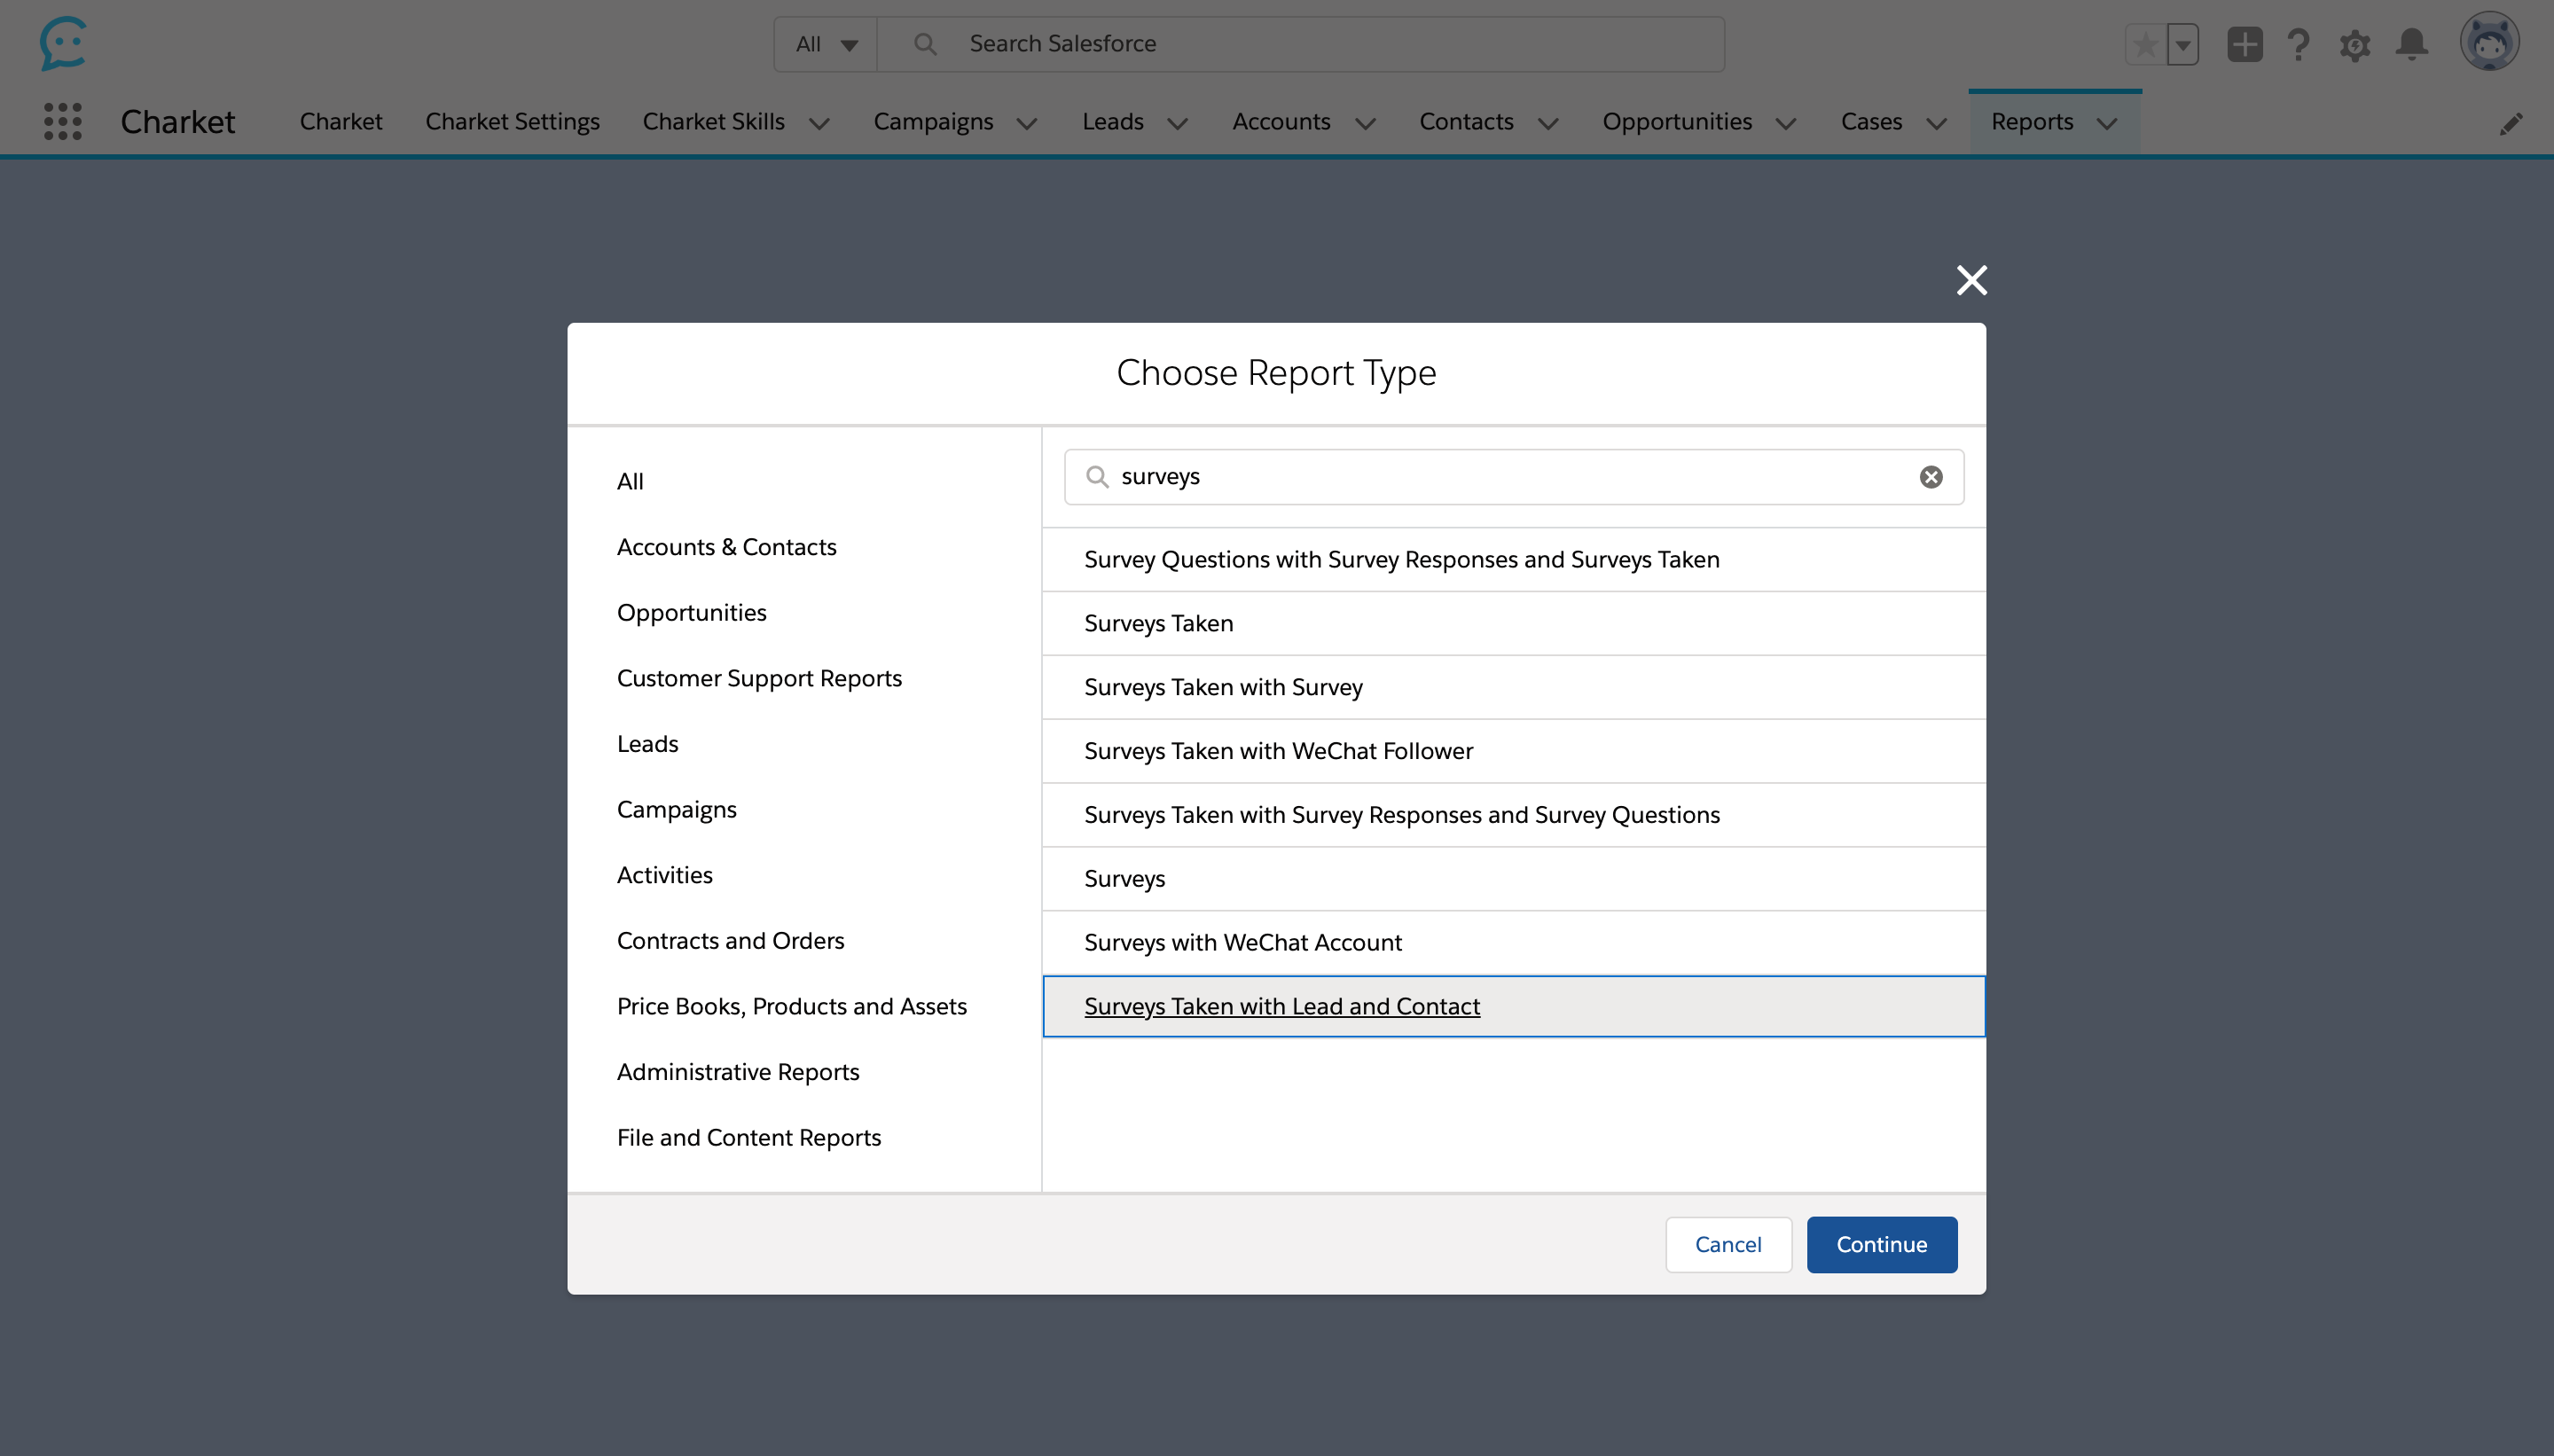2554x1456 pixels.
Task: Expand the search scope All dropdown
Action: click(825, 44)
